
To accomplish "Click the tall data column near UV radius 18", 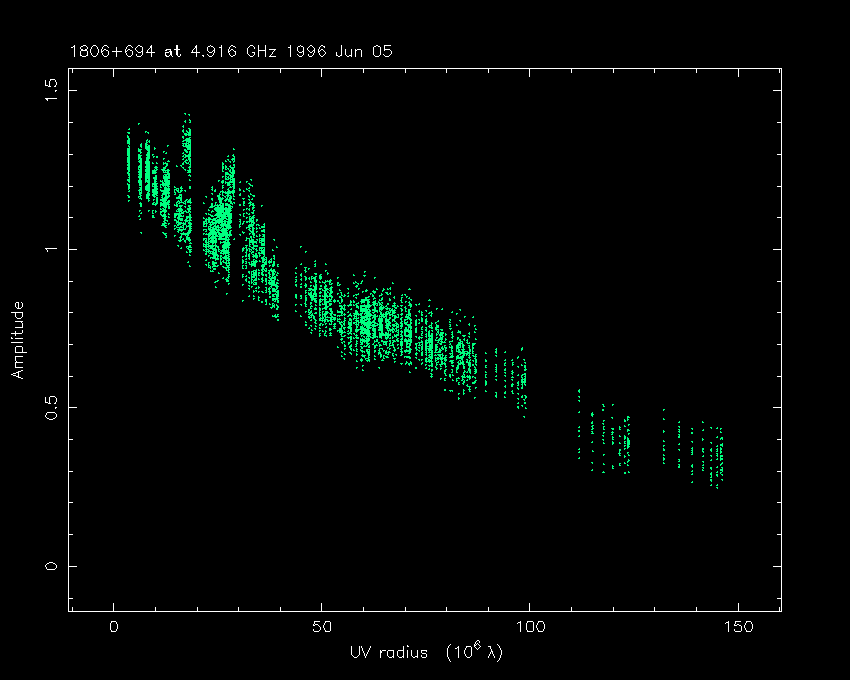I will click(187, 180).
